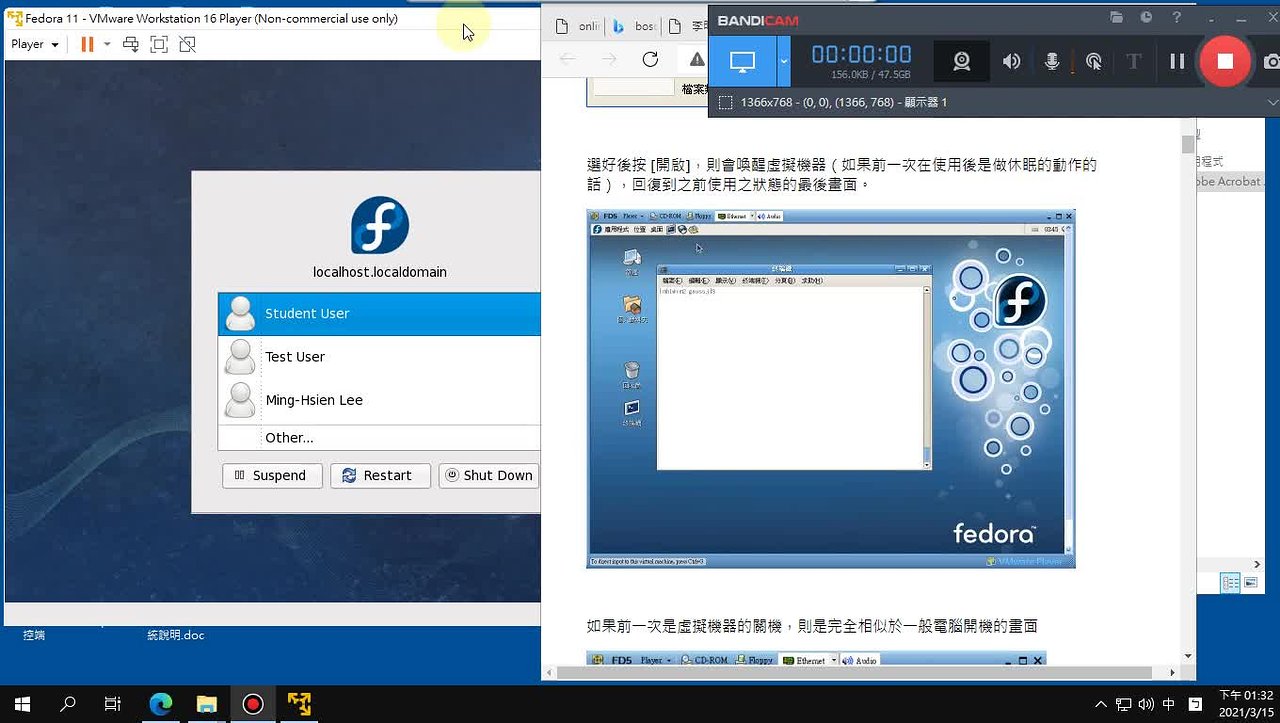Click the orange Suspend (pause) icon in VMware
This screenshot has height=723, width=1280.
tap(87, 44)
